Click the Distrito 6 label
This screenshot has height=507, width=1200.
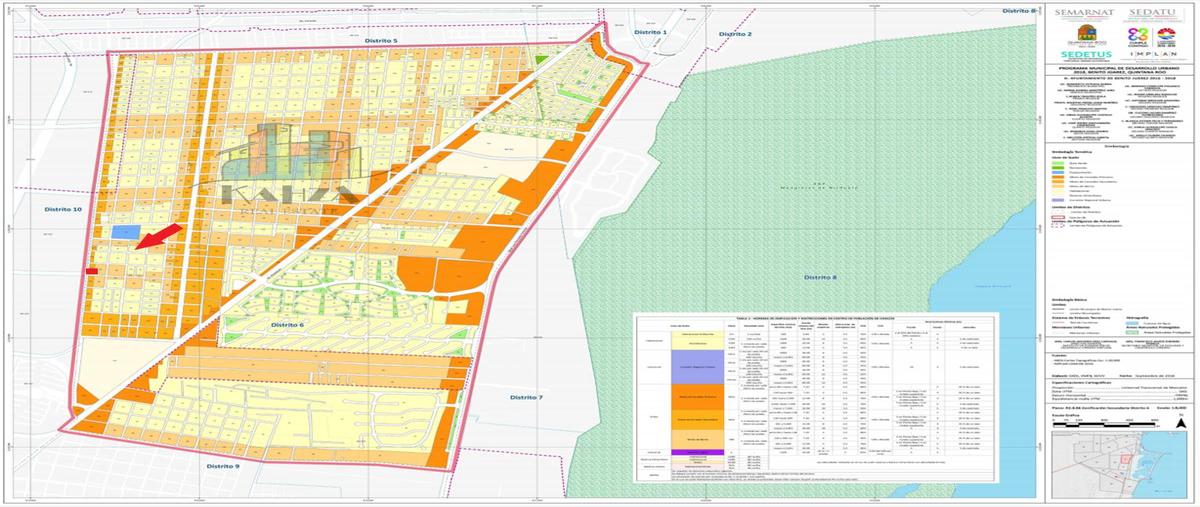(x=287, y=325)
